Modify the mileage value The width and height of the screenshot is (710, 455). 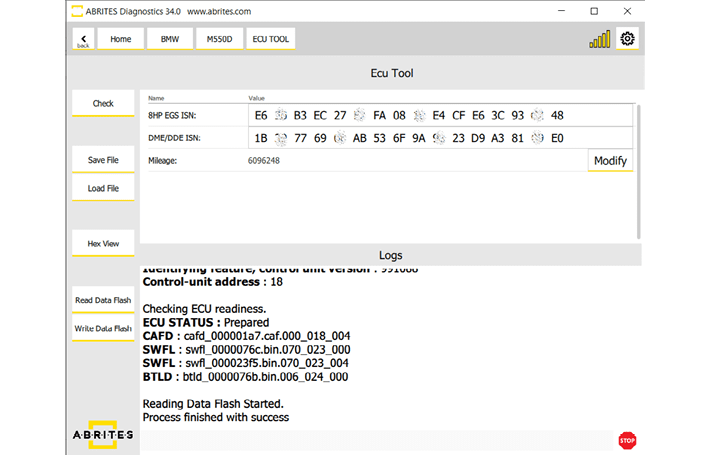click(610, 160)
